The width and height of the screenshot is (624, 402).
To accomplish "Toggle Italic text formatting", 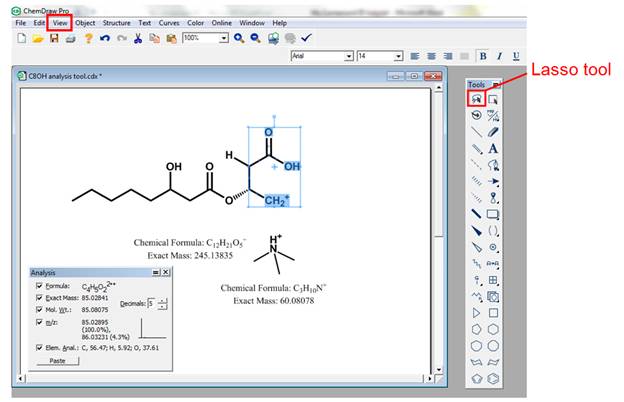I will (x=499, y=56).
